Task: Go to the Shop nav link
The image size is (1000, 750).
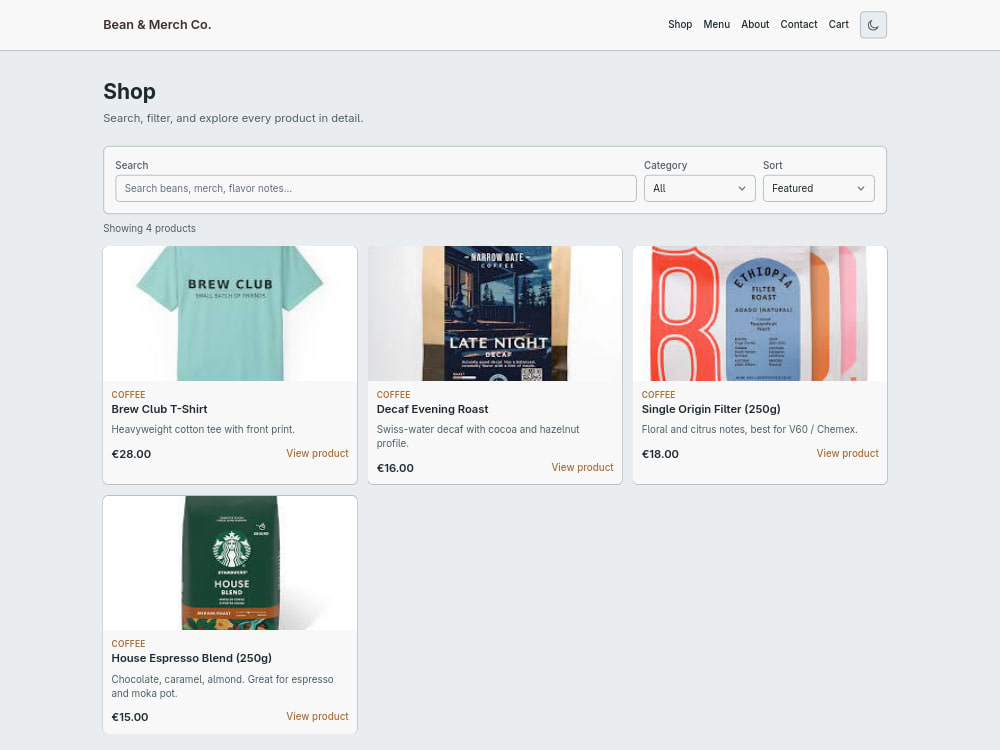Action: (680, 24)
